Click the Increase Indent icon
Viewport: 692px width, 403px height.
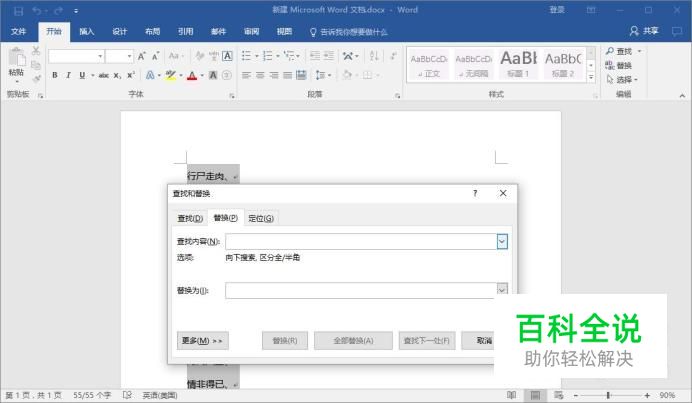[x=329, y=56]
